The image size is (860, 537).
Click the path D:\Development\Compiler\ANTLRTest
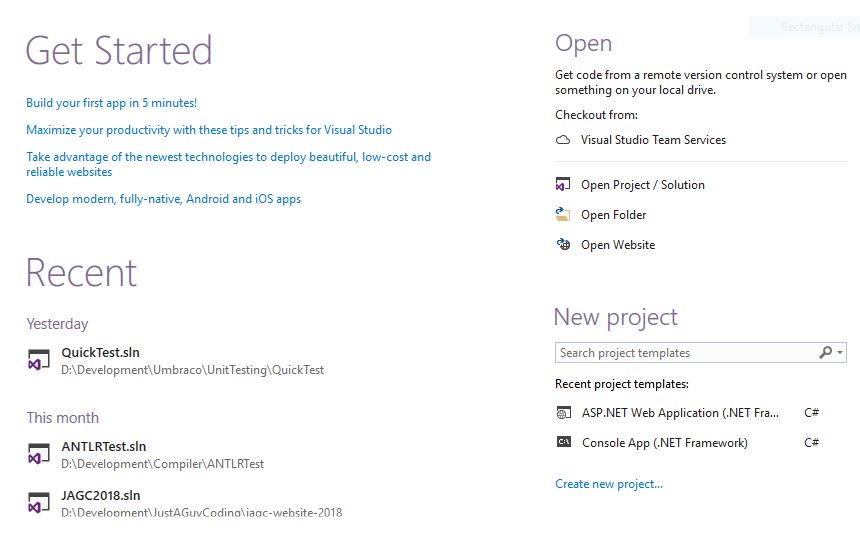[x=162, y=464]
